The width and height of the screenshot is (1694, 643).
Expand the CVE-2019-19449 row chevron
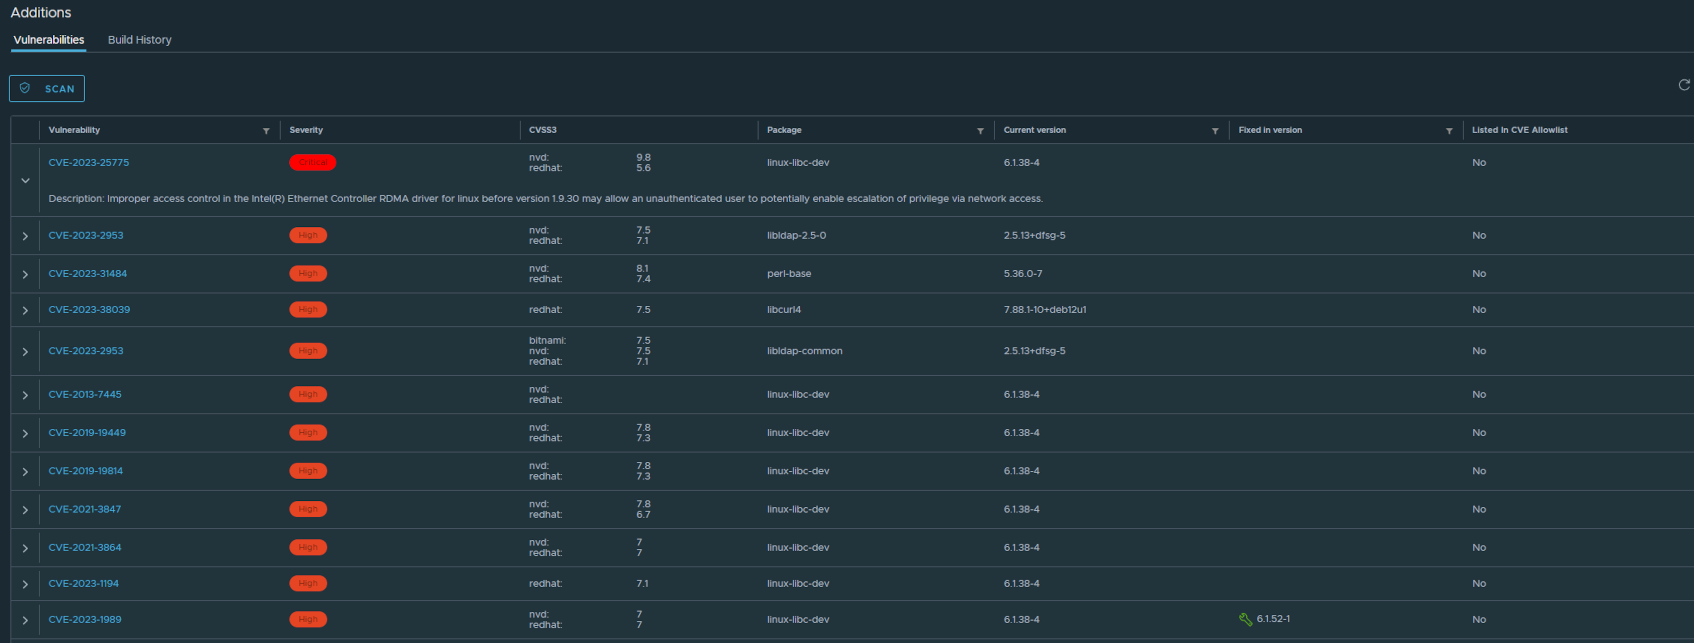click(x=25, y=433)
